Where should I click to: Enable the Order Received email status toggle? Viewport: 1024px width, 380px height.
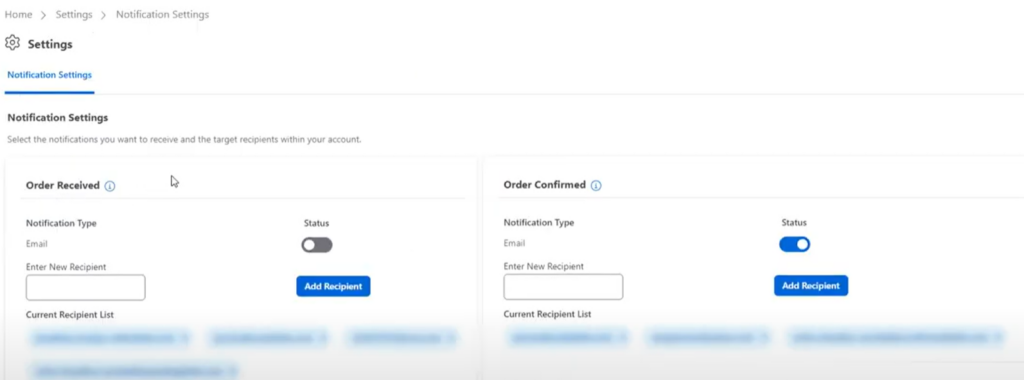[x=317, y=245]
